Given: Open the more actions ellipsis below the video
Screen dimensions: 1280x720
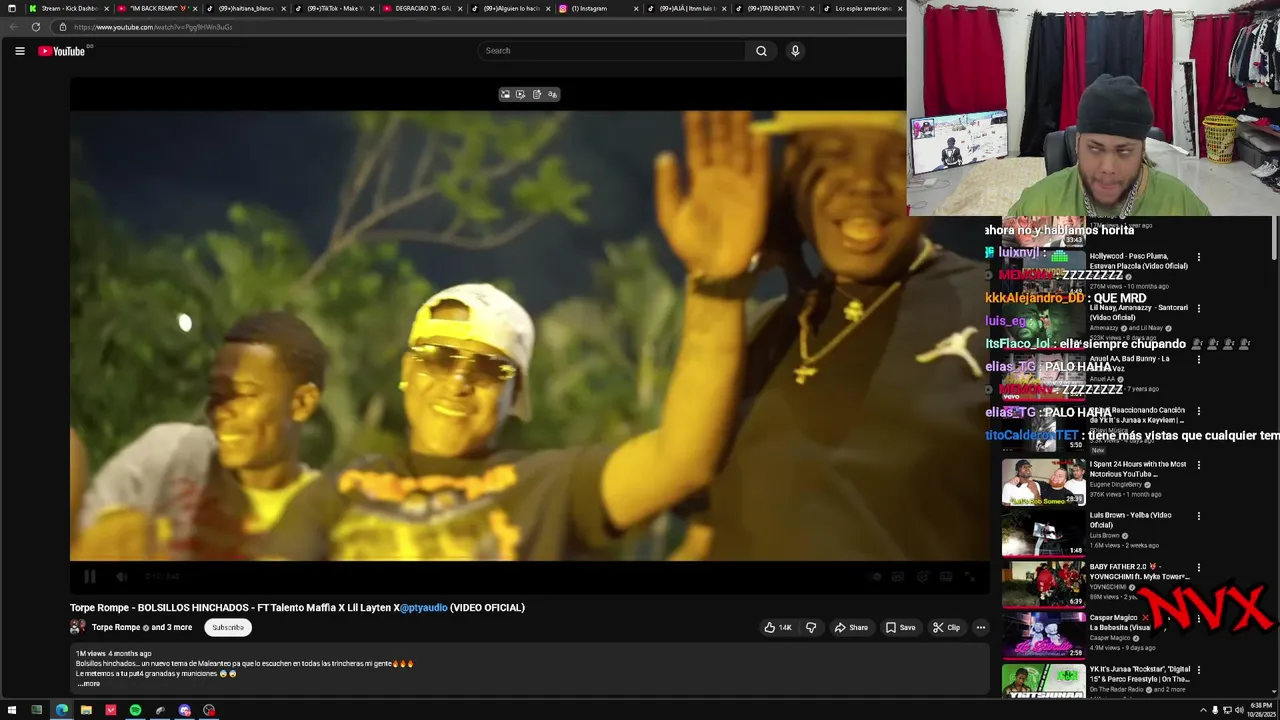Looking at the screenshot, I should point(980,628).
